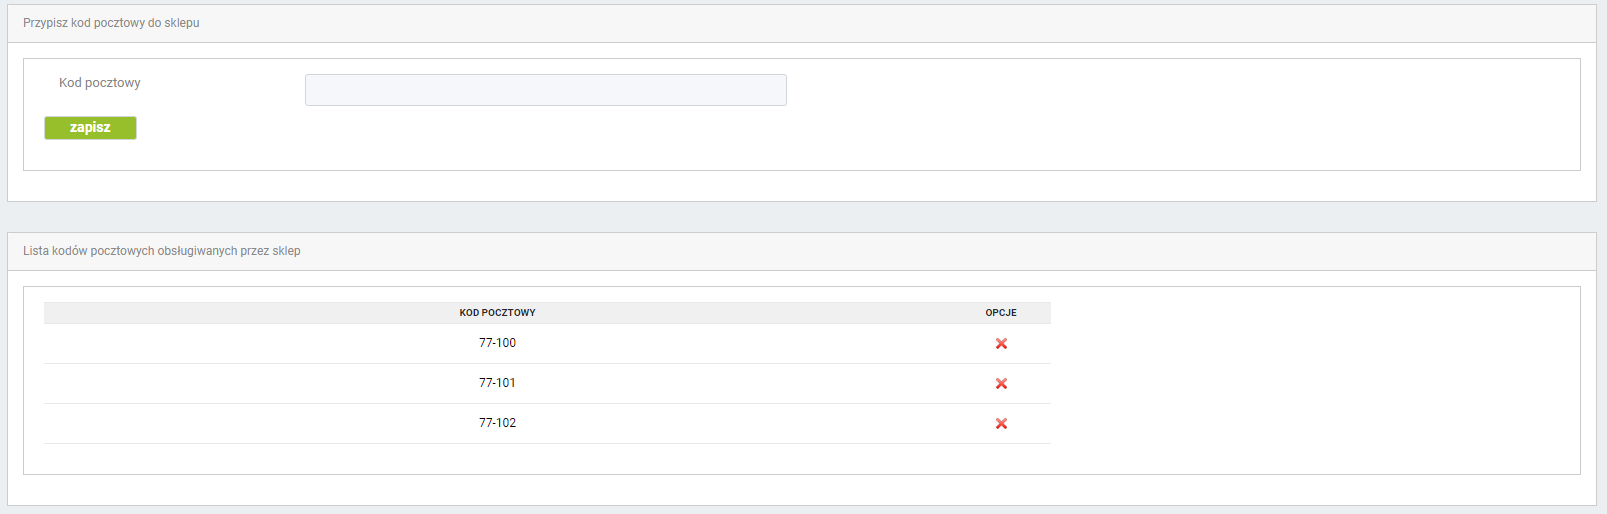Screen dimensions: 1607x514
Task: Click the "Przypisz kod pocztowy do sklepu" heading
Action: point(111,23)
